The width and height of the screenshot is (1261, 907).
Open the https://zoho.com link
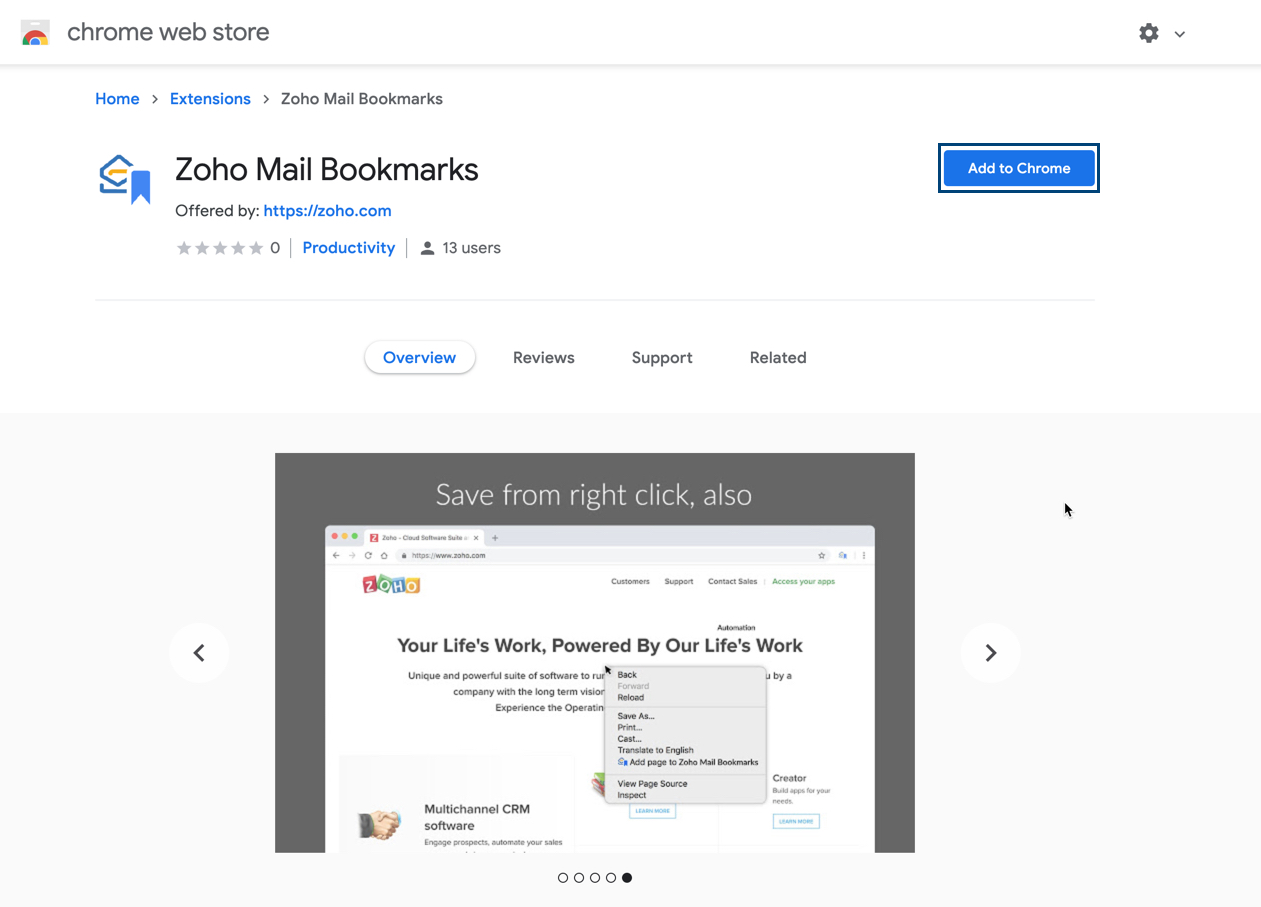click(327, 210)
